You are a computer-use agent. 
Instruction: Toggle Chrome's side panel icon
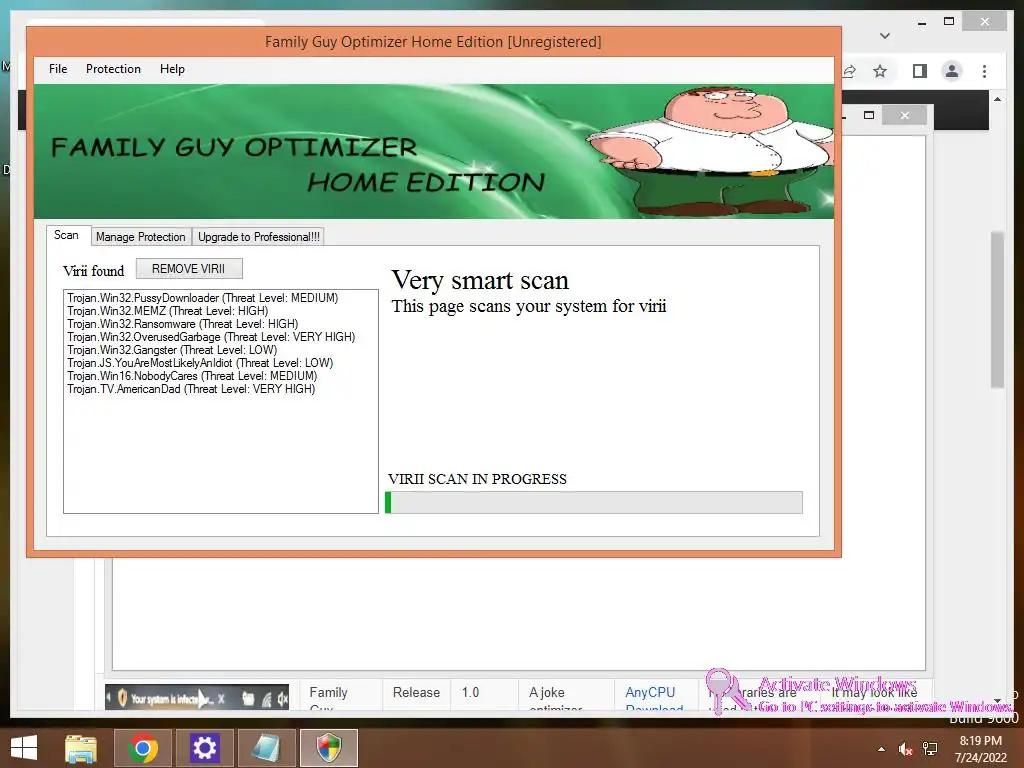920,71
